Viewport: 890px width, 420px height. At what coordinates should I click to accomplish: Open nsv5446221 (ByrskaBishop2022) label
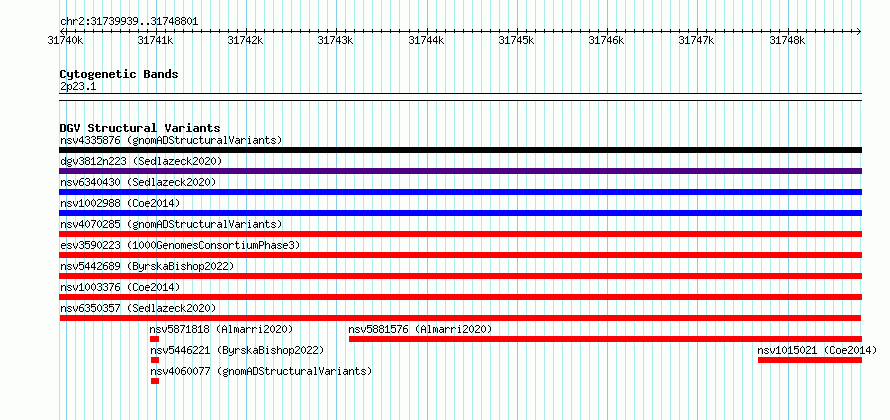pyautogui.click(x=237, y=350)
